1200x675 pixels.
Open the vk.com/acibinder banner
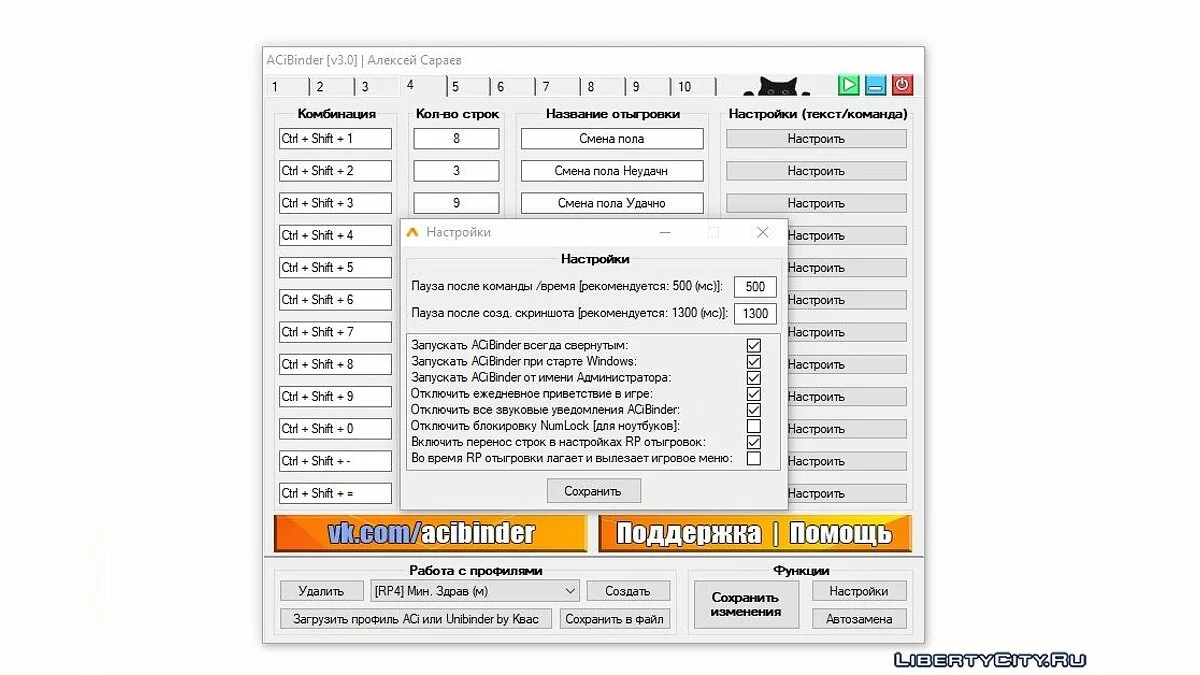pos(431,533)
